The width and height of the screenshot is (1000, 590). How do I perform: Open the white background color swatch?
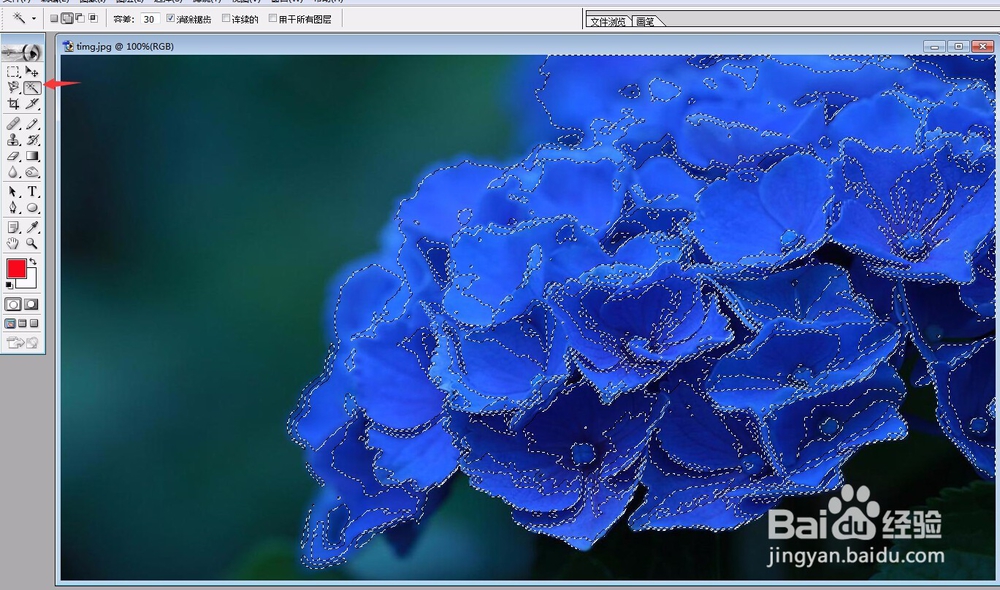tap(31, 281)
